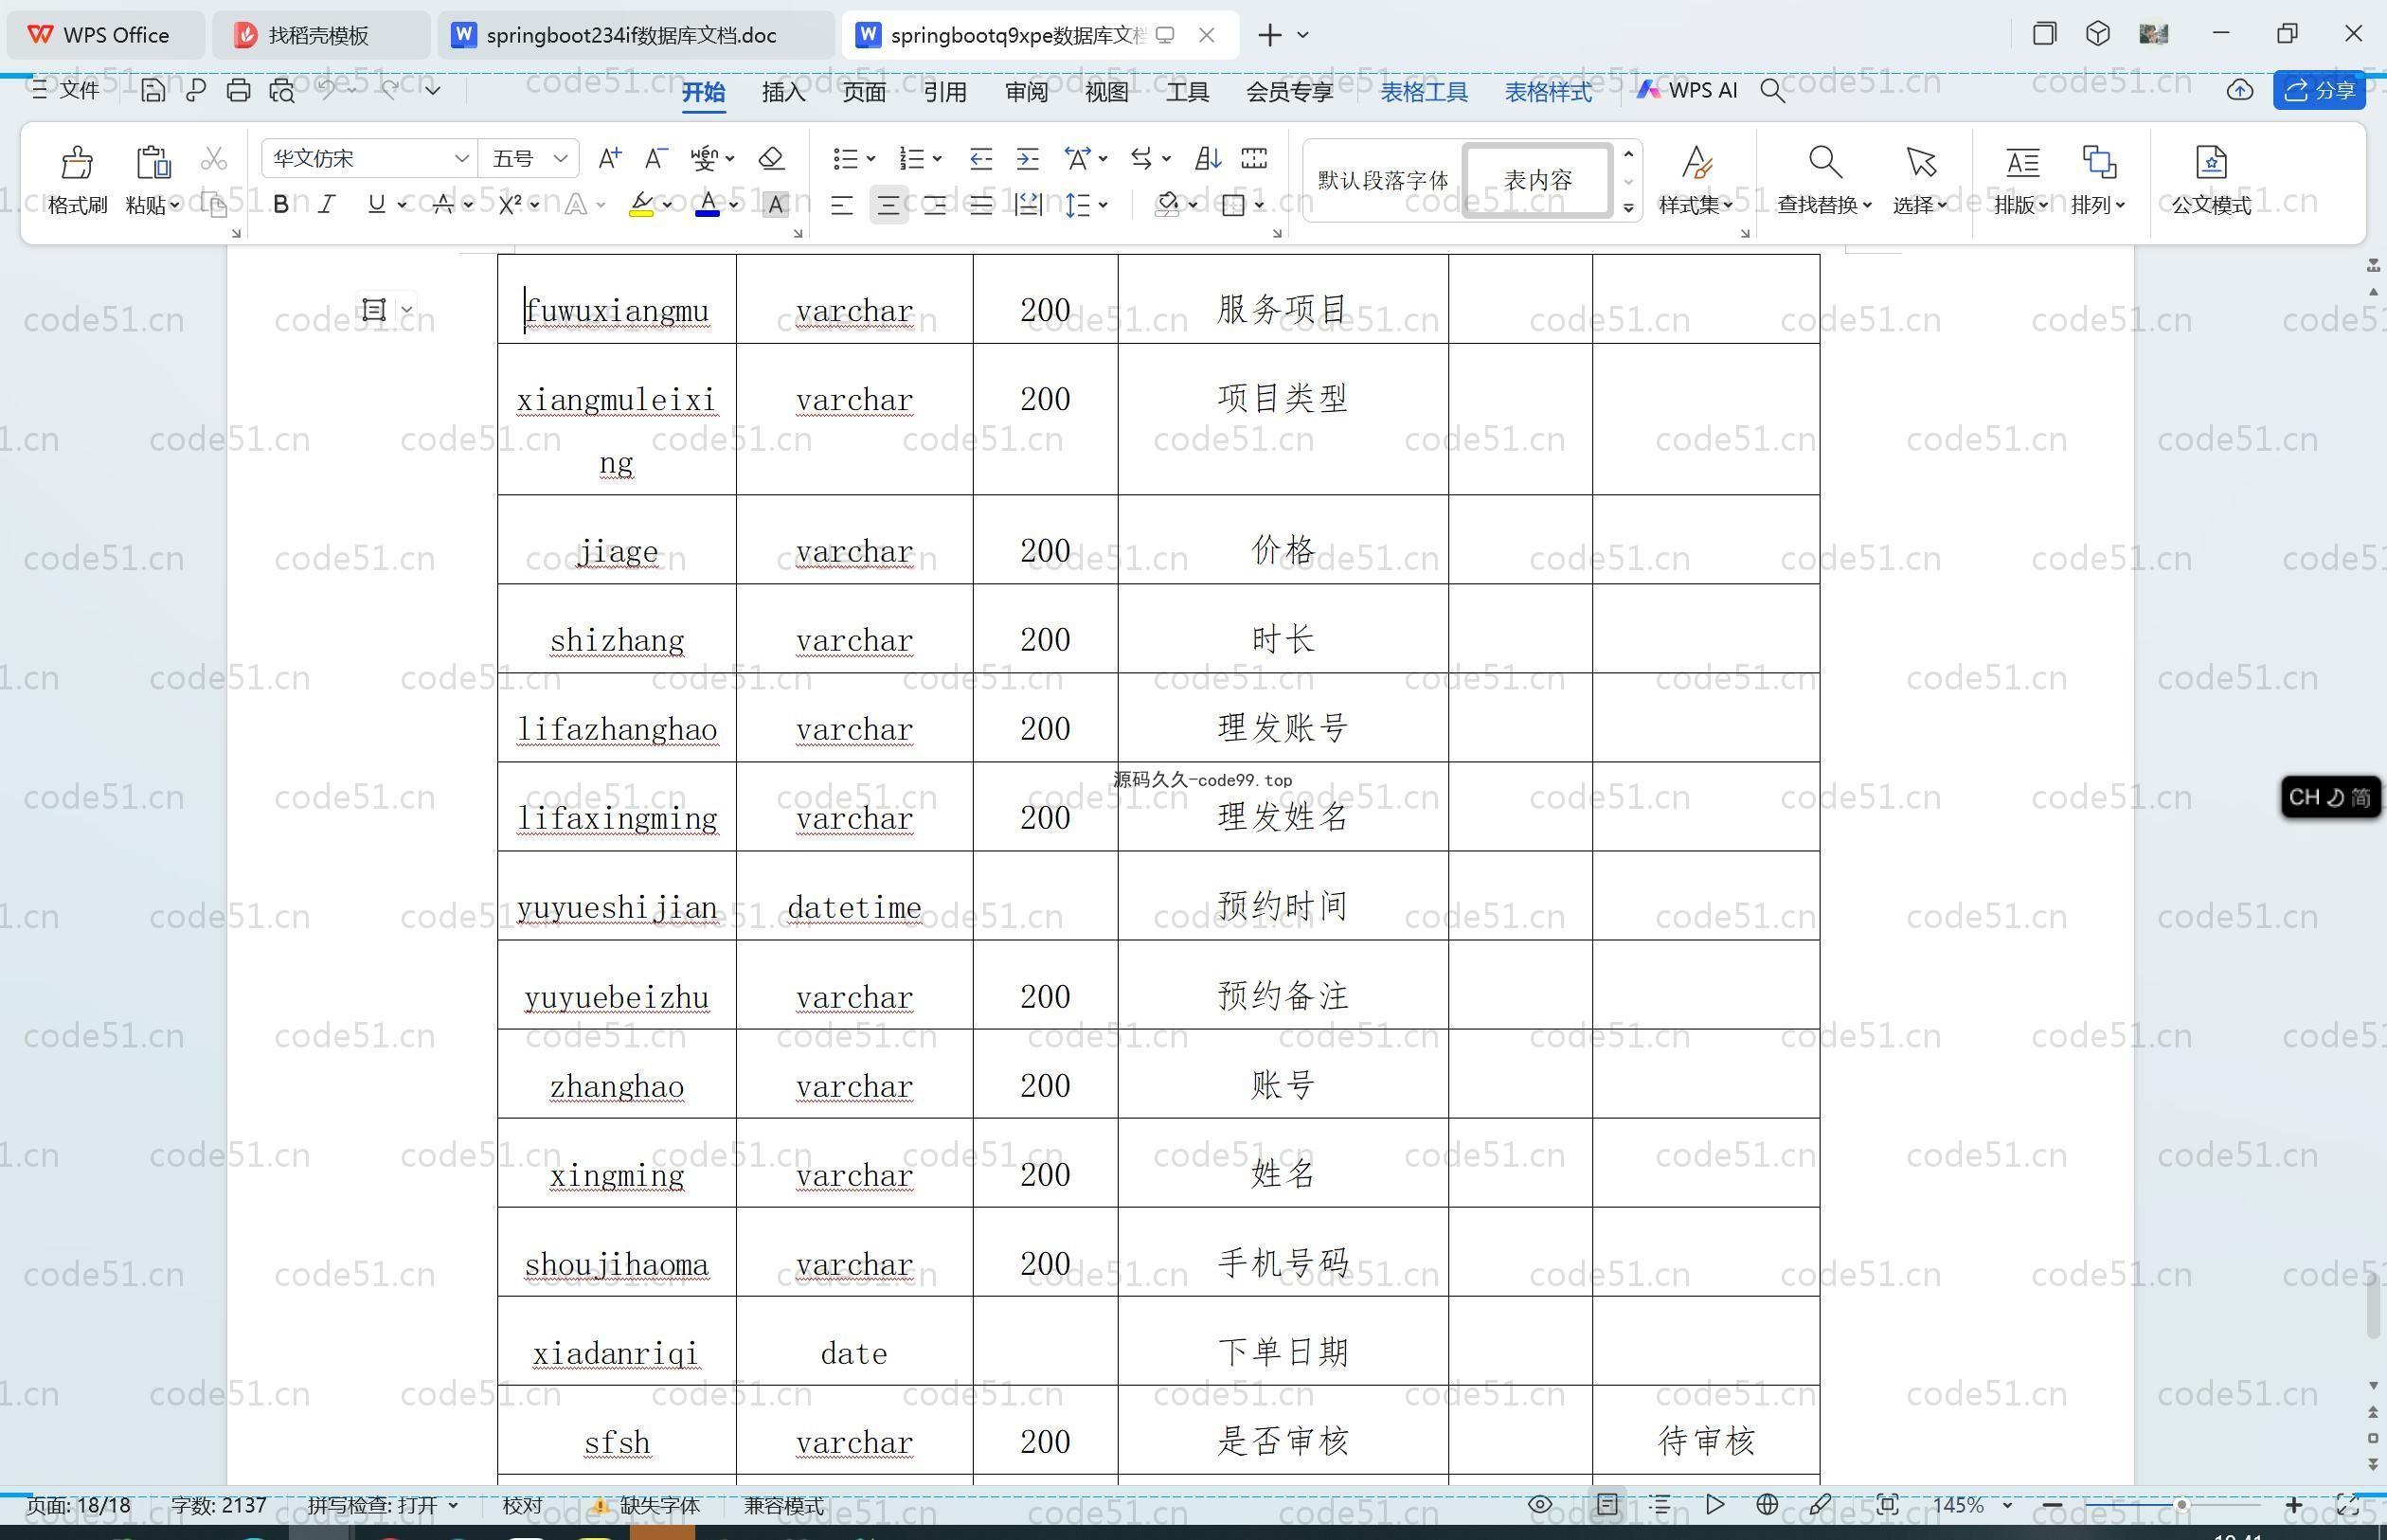Toggle Underline formatting
2387x1540 pixels.
(376, 205)
